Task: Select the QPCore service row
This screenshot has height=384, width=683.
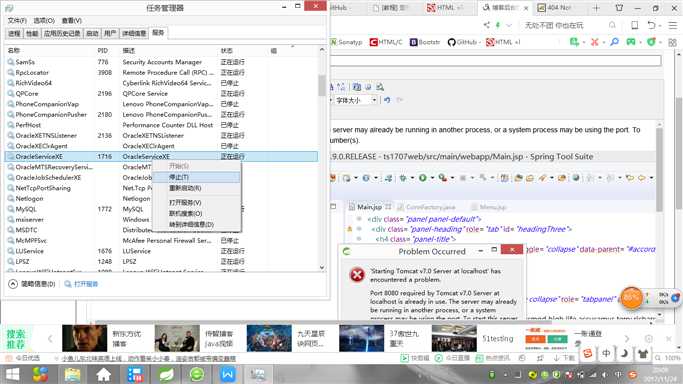Action: tap(161, 94)
